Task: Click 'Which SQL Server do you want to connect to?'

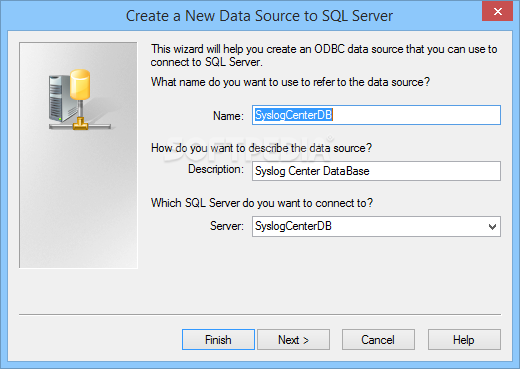Action: [262, 203]
